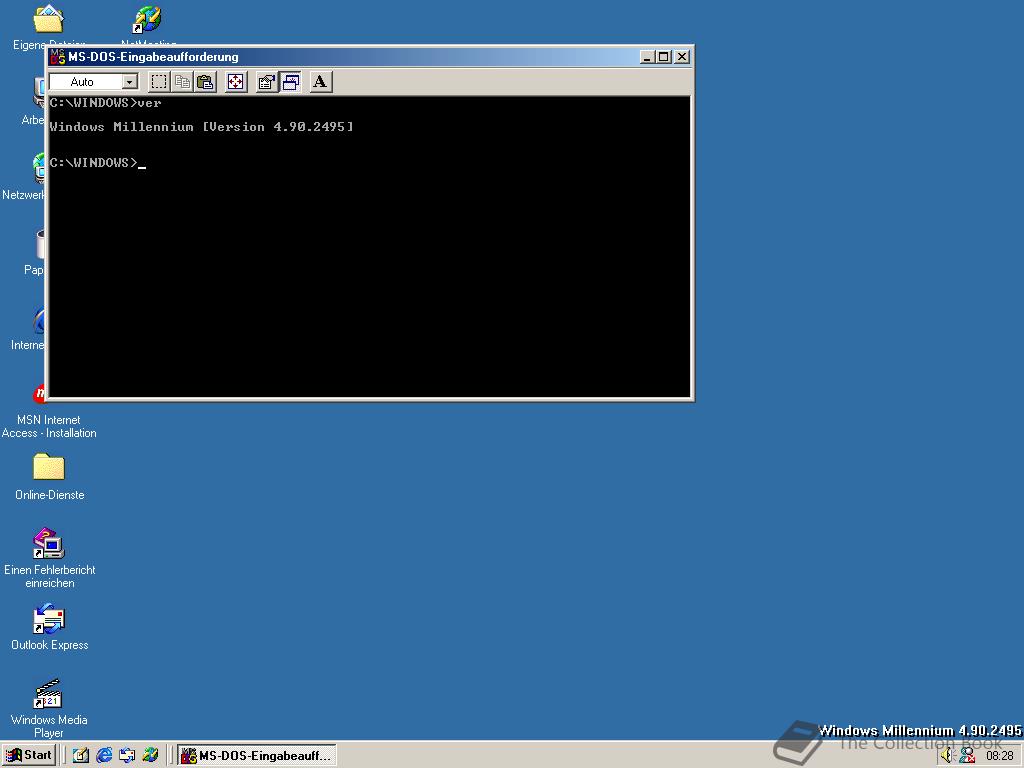Screen dimensions: 1024x768
Task: Select the NetMeeting desktop shortcut
Action: (x=148, y=20)
